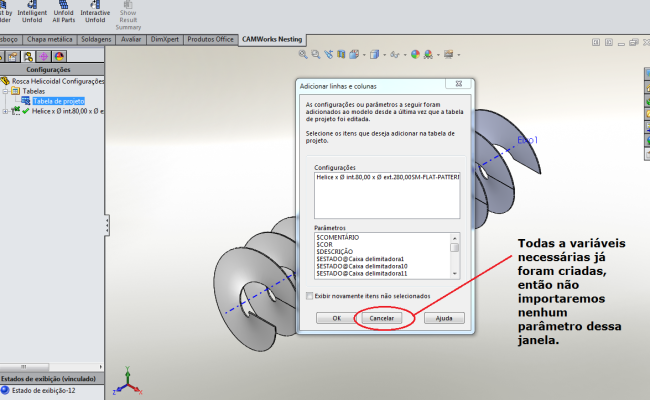
Task: Switch to the Produtos Office tab
Action: click(x=211, y=39)
